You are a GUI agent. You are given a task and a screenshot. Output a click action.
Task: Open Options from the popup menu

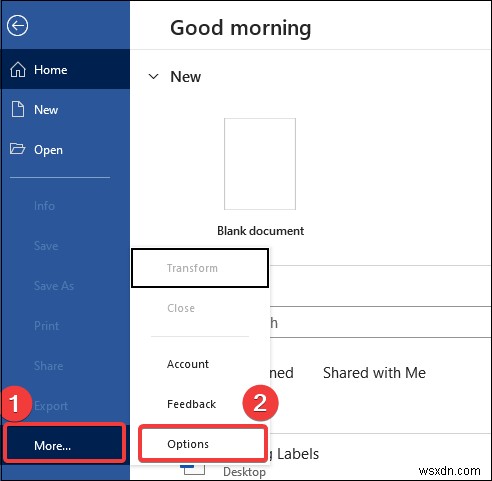tap(203, 444)
